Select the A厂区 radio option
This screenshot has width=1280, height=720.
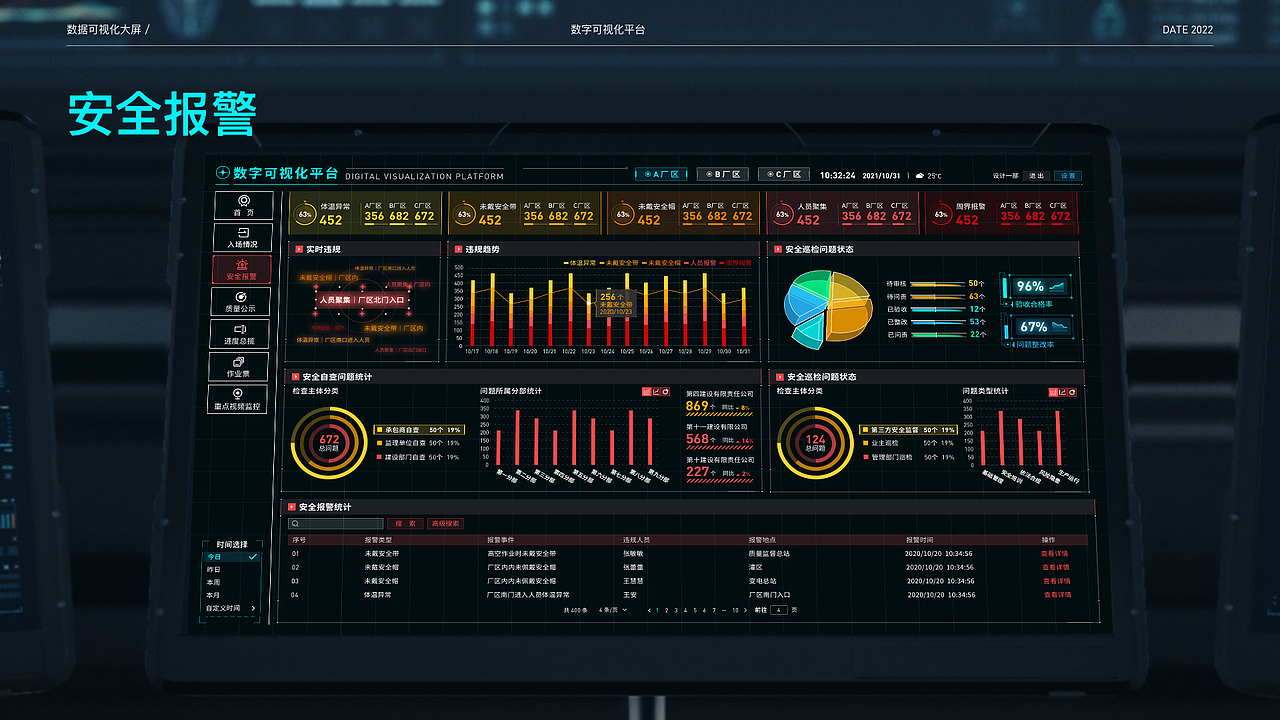[x=660, y=175]
